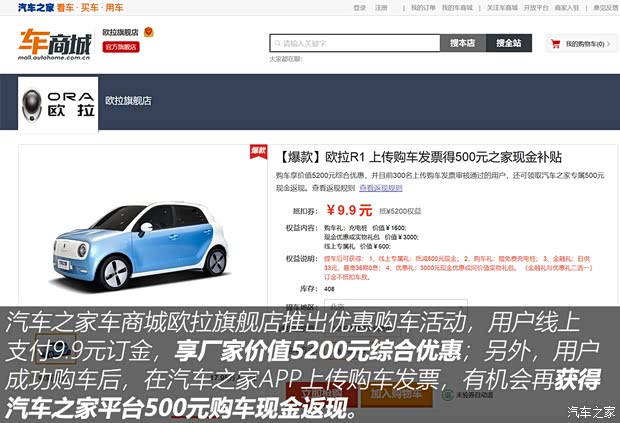
Task: Select the small car thumbnail below the main image
Action: (x=55, y=349)
